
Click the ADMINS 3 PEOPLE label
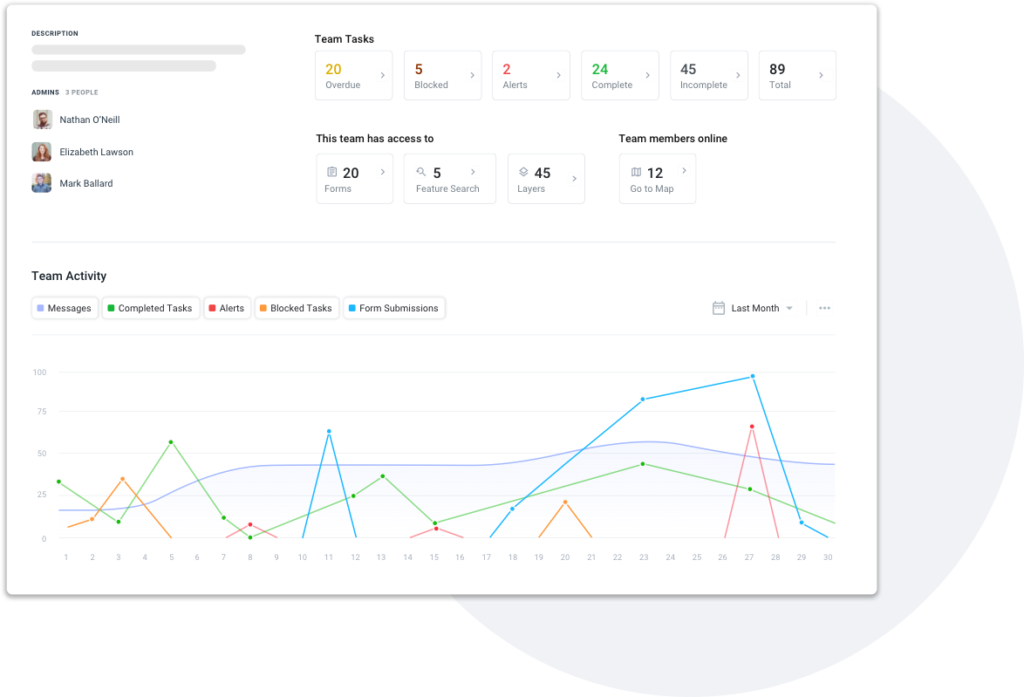65,92
